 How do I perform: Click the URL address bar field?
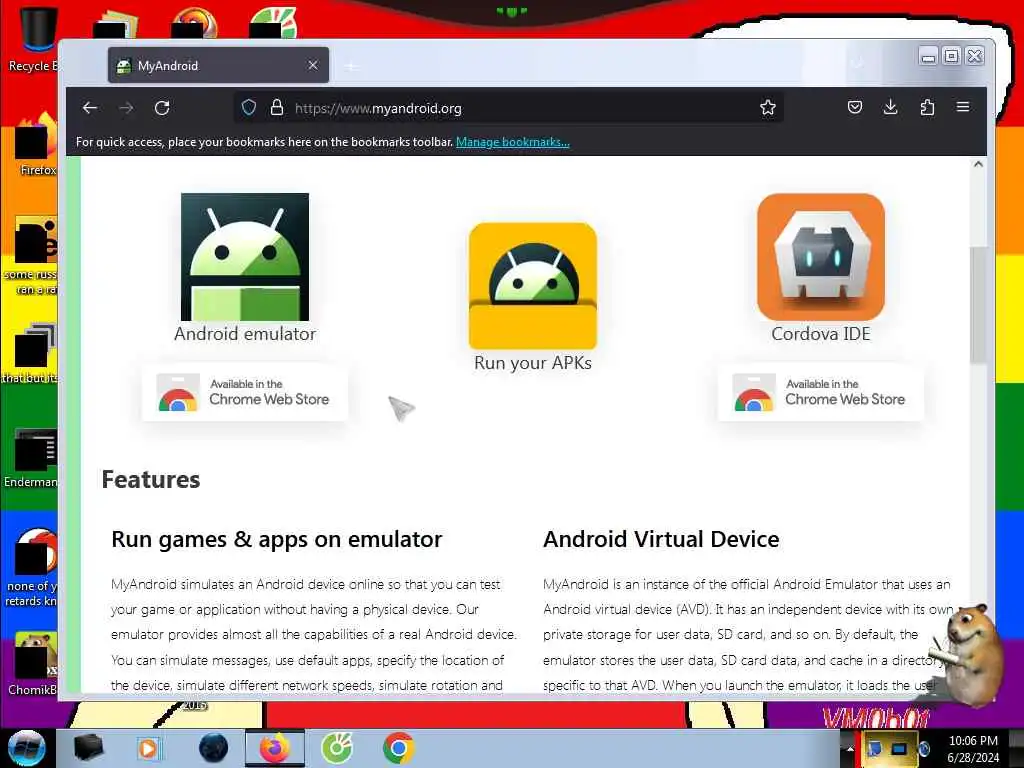click(x=509, y=108)
